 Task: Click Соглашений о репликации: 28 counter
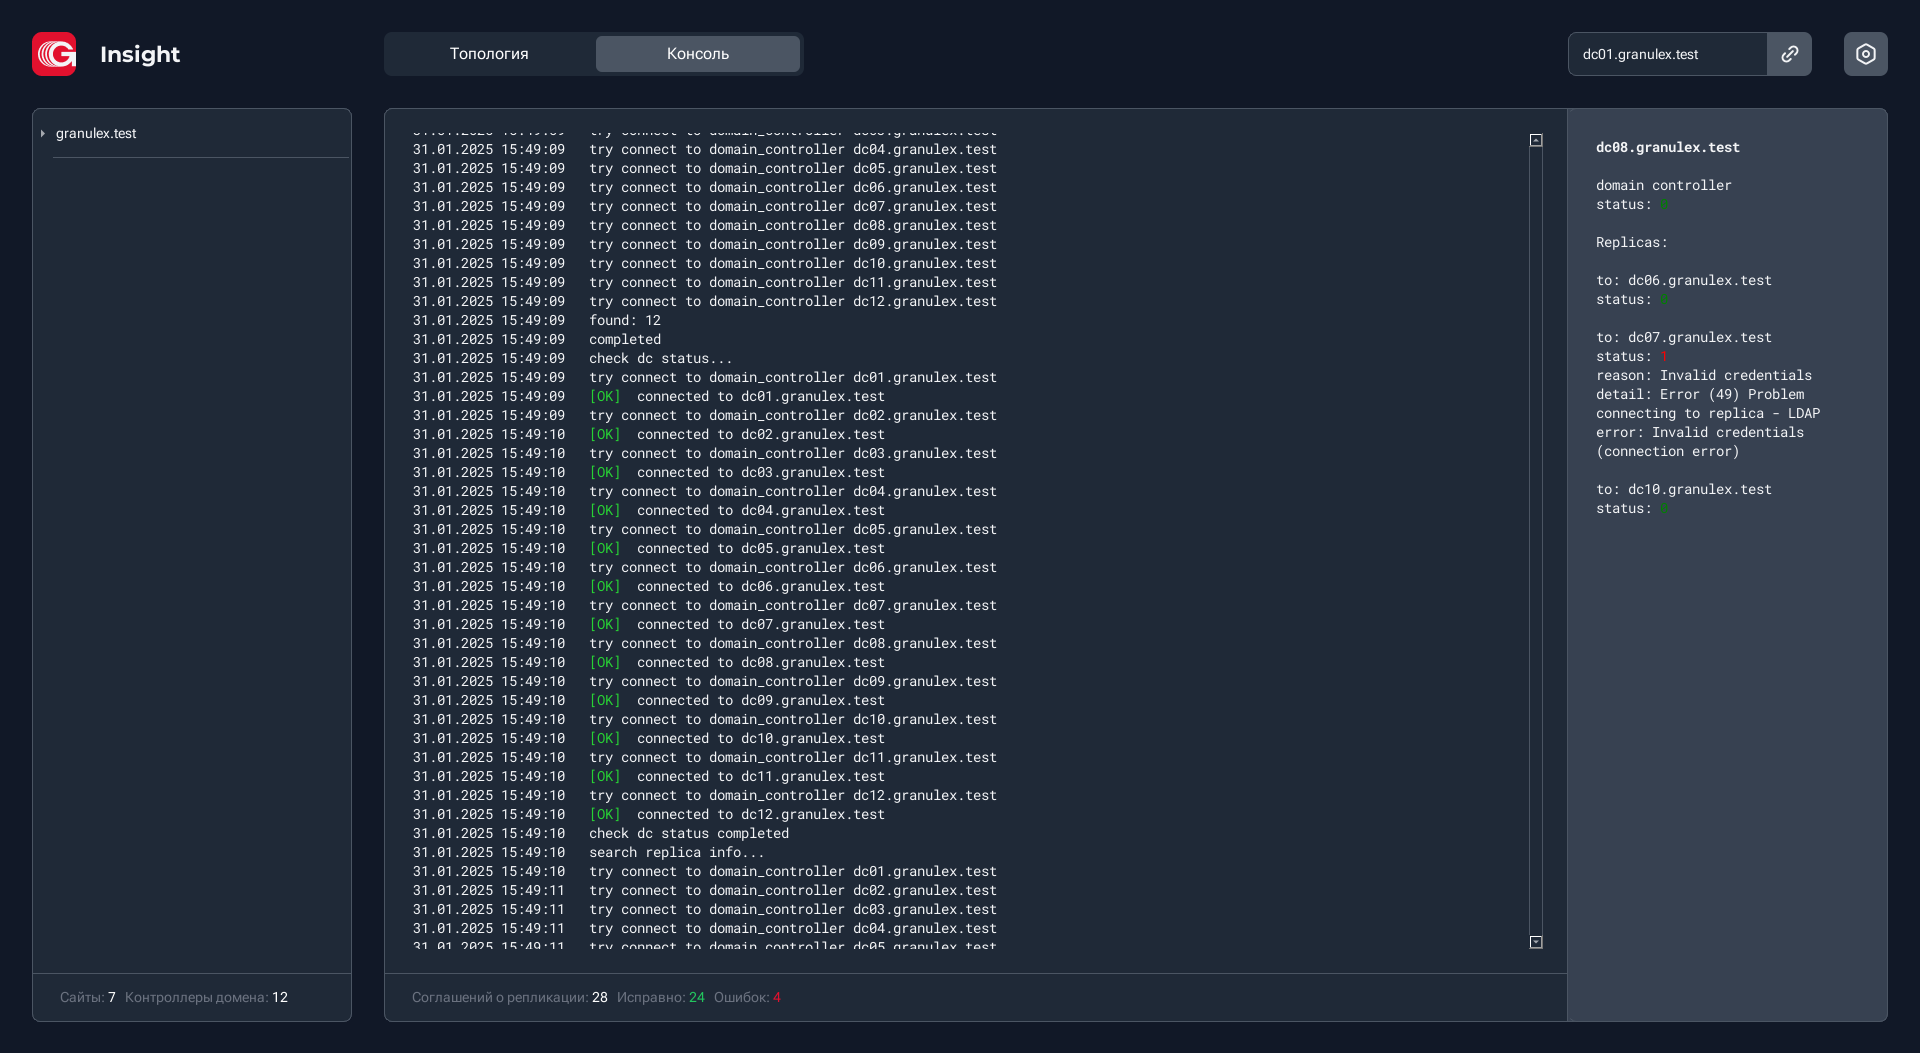point(510,997)
